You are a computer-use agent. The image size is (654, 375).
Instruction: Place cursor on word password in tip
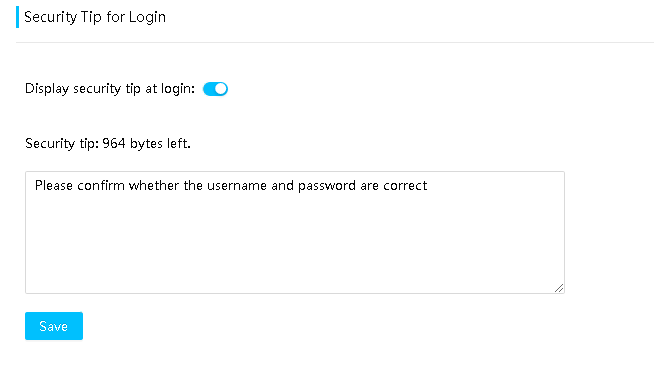pyautogui.click(x=327, y=186)
